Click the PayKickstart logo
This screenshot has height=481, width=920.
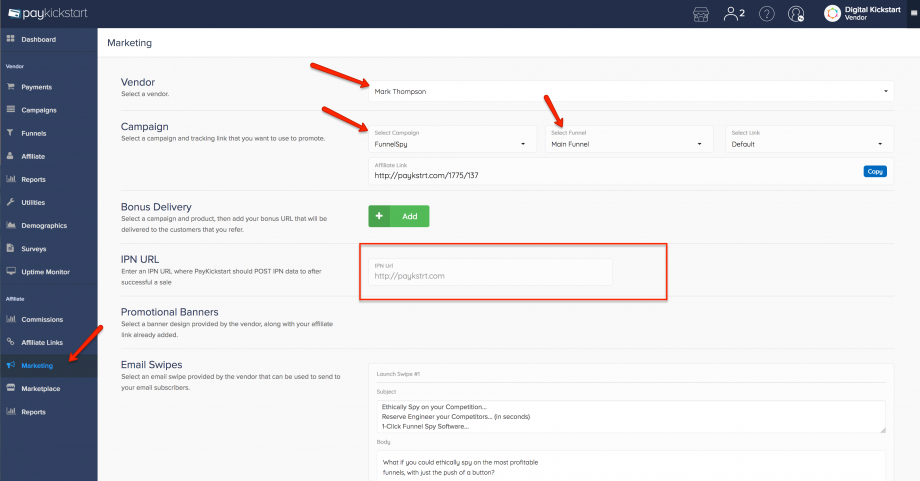click(48, 13)
